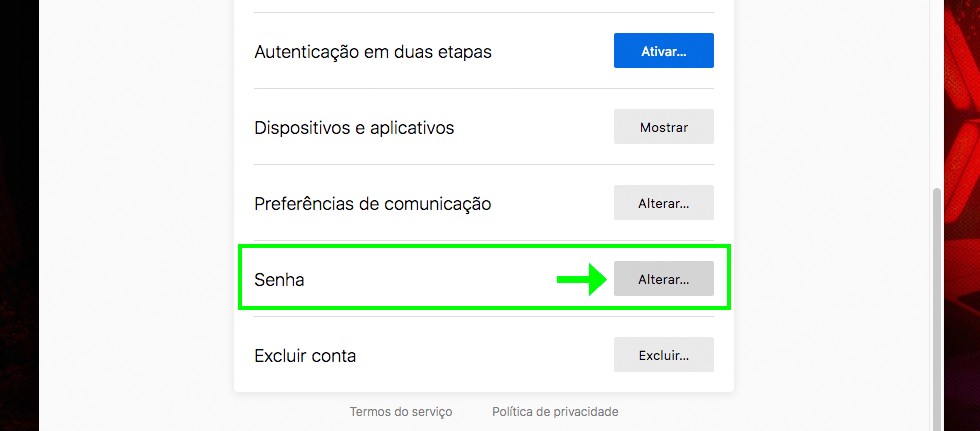Click Ativar button for two-step authentication

click(663, 51)
